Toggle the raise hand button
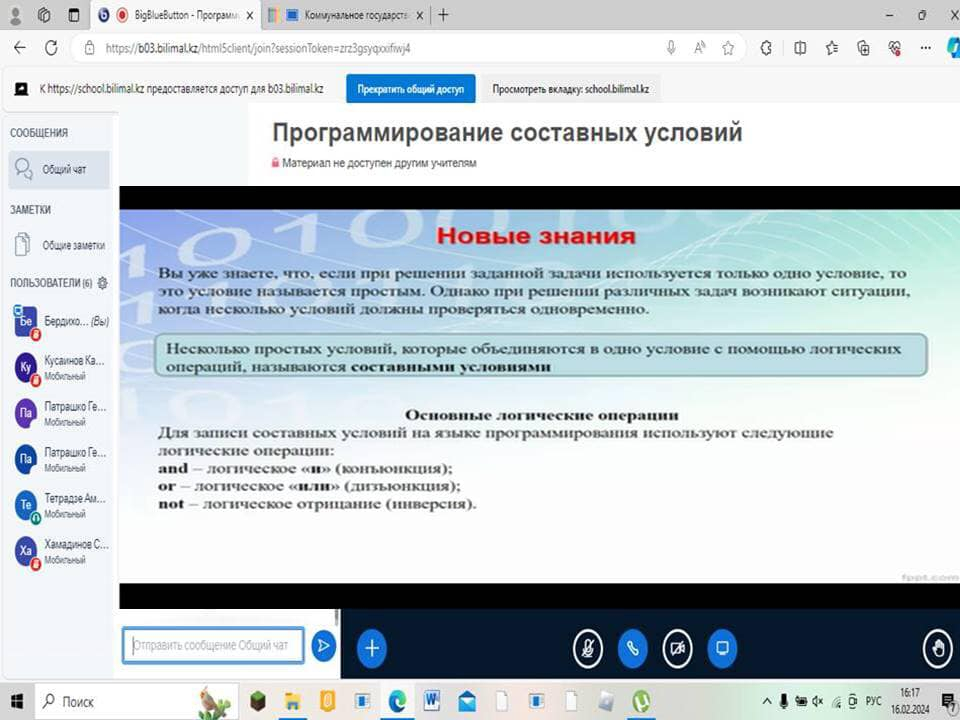This screenshot has height=720, width=960. tap(937, 649)
